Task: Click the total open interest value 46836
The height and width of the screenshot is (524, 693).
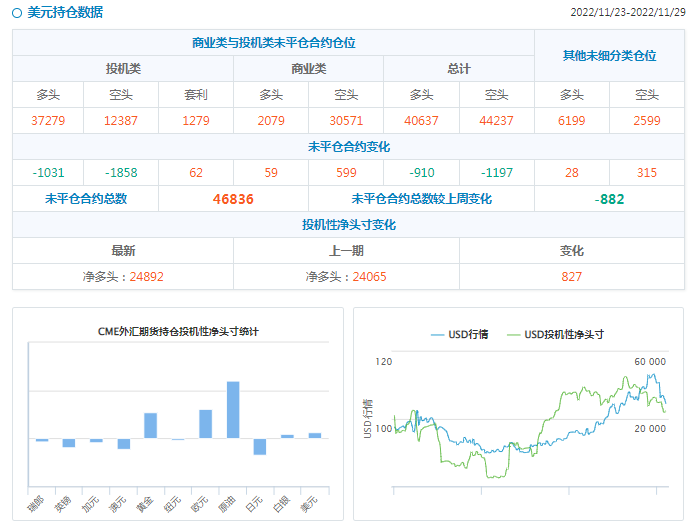Action: 233,199
